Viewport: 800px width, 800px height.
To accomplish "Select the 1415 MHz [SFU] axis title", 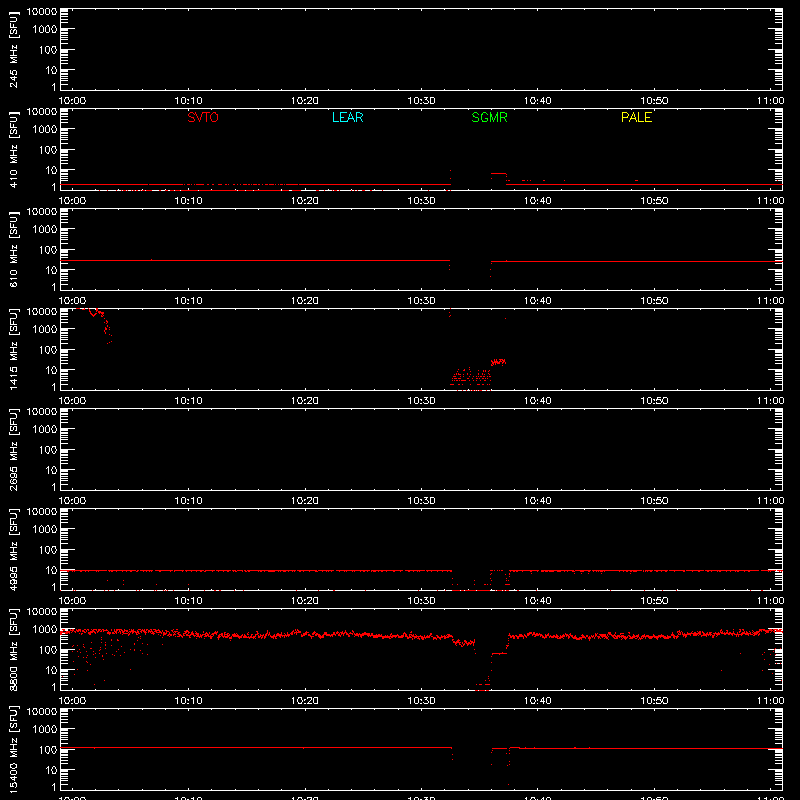I will point(13,349).
